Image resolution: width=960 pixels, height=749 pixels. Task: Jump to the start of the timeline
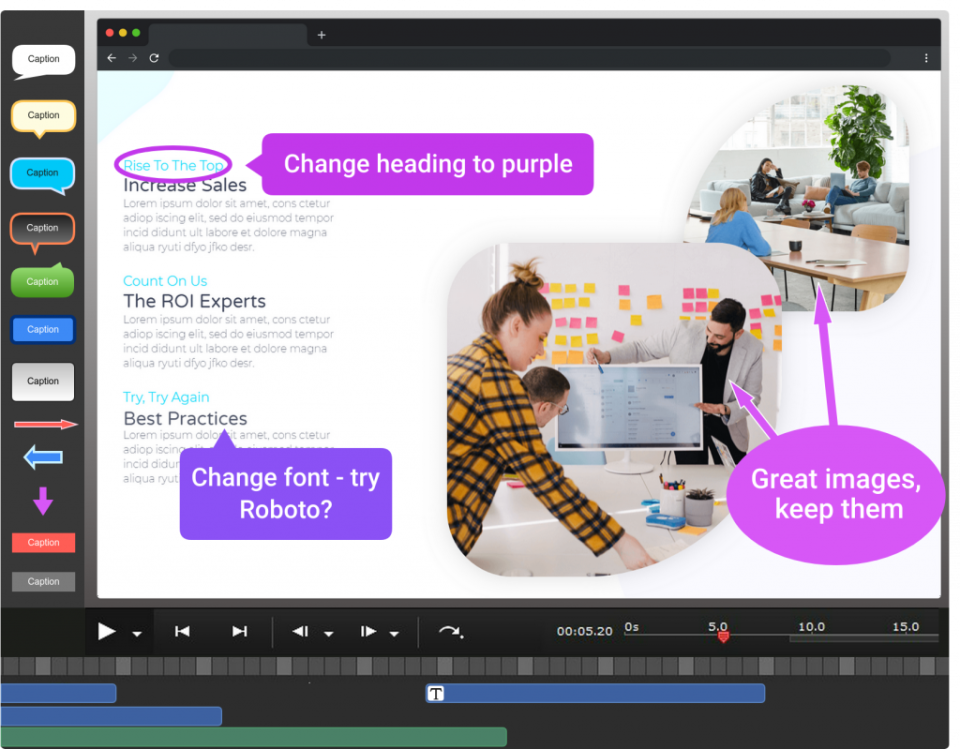[x=182, y=632]
